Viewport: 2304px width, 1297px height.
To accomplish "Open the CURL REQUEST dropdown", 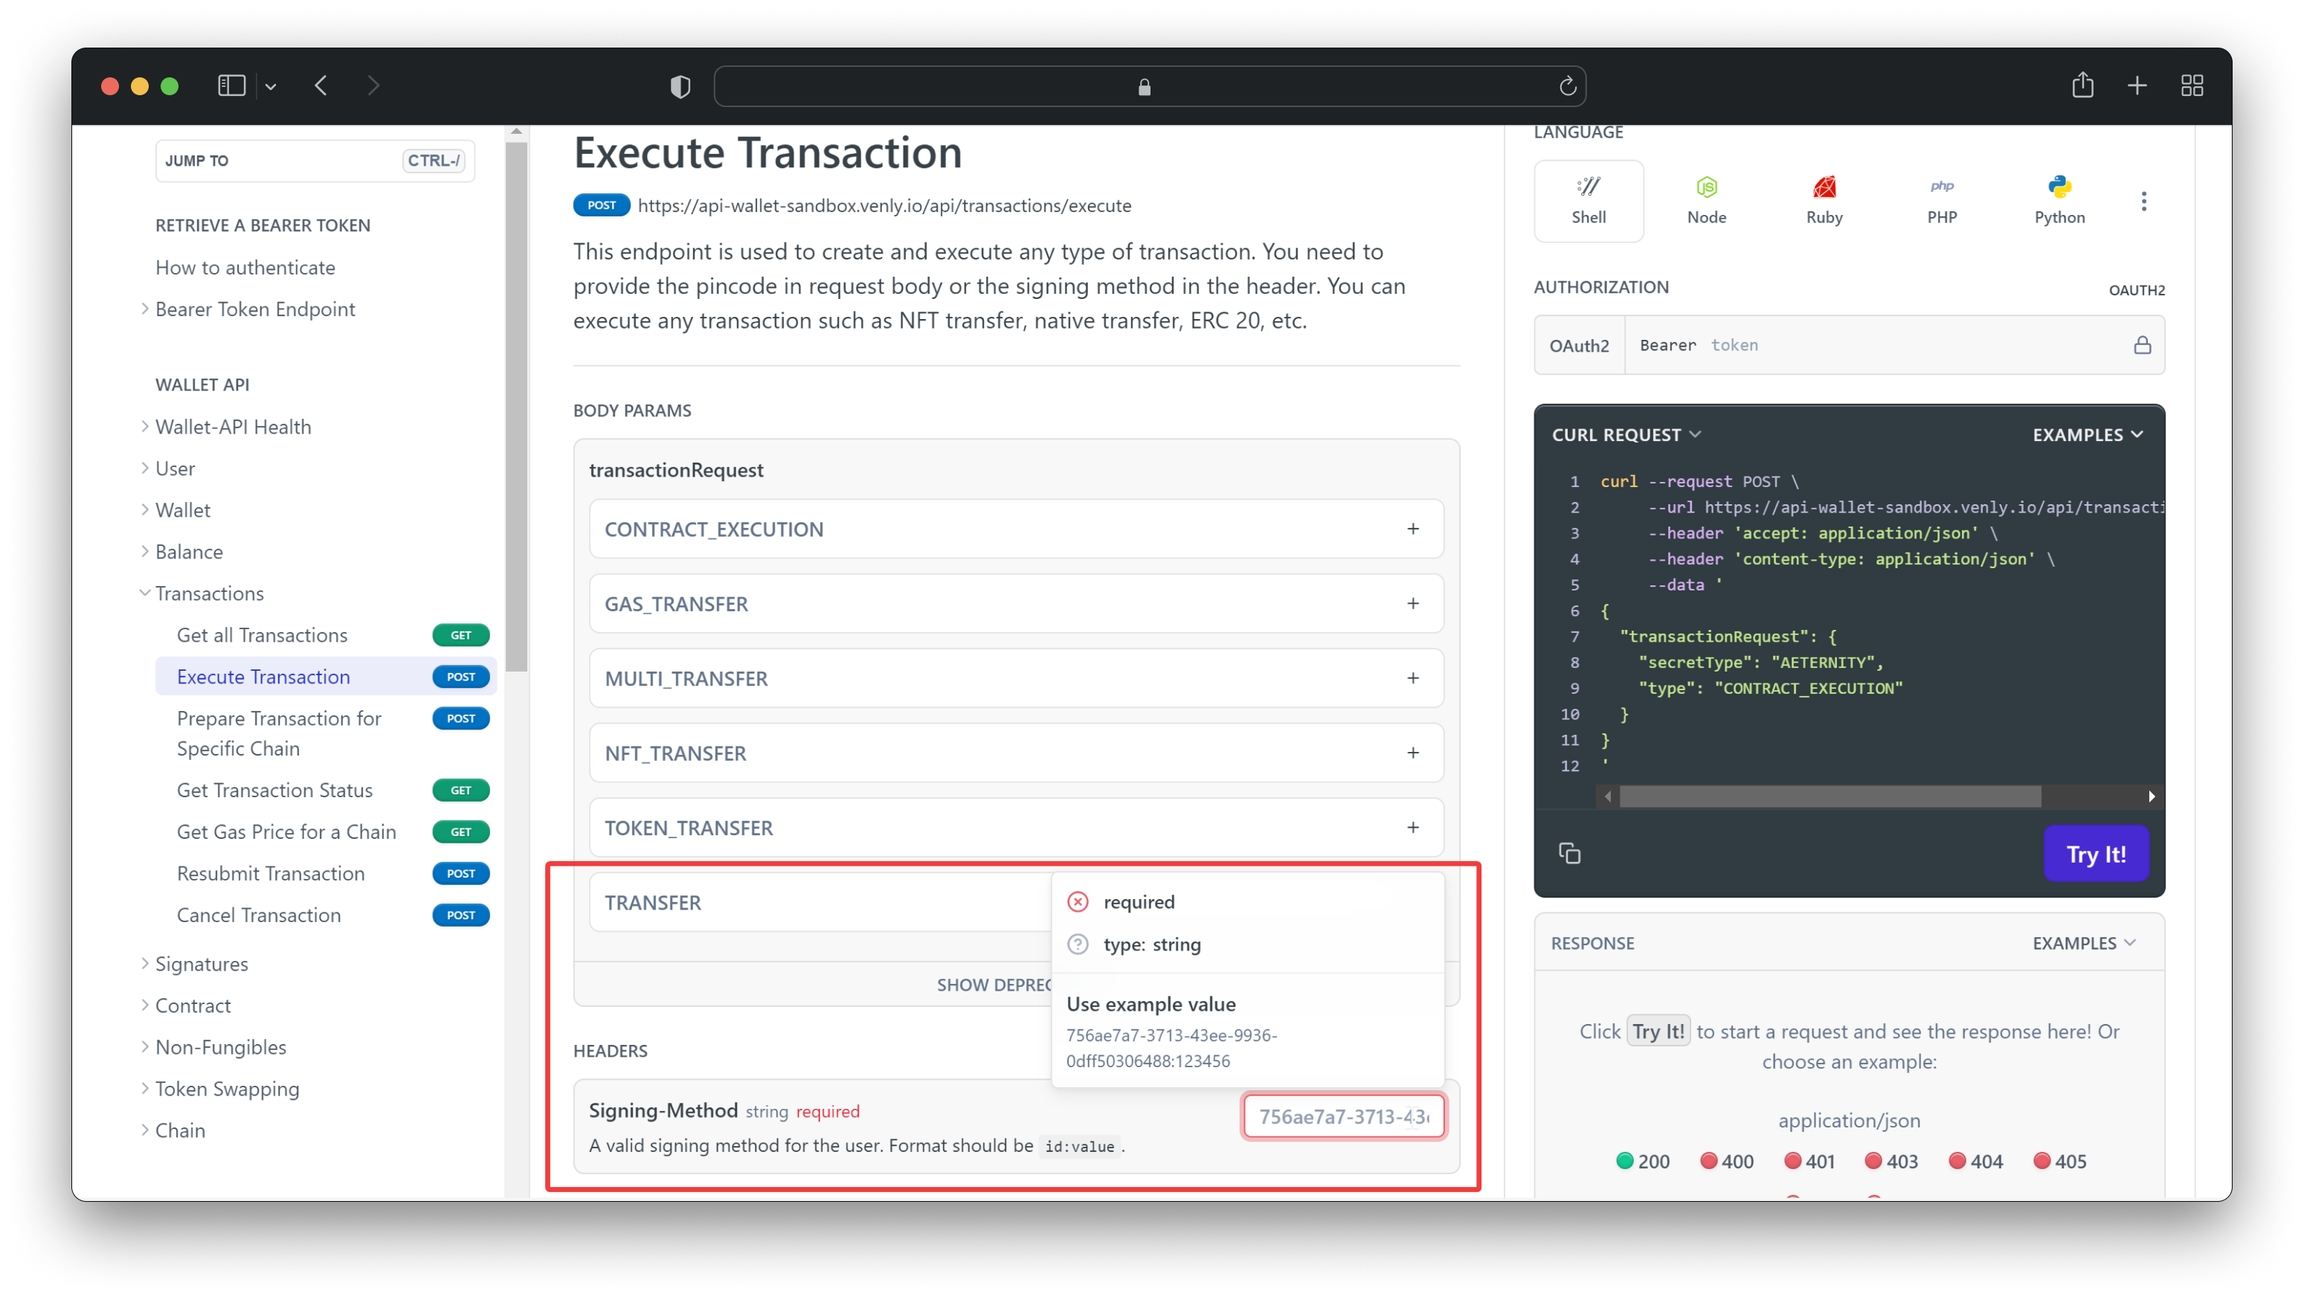I will click(1626, 434).
